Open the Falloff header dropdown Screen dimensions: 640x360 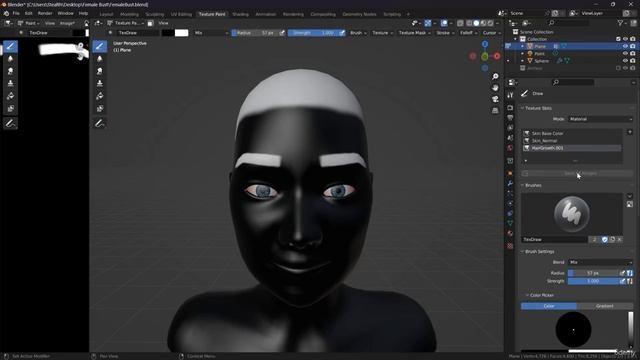pos(468,33)
